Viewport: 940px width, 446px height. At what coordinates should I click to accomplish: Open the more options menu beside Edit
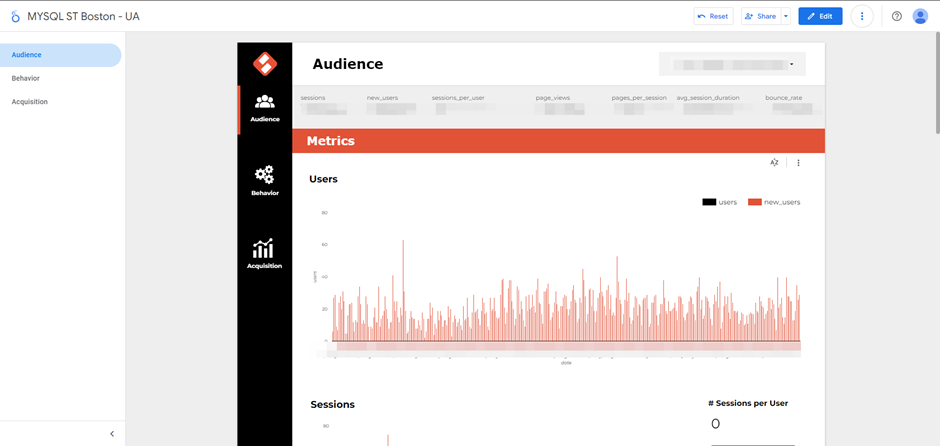point(861,16)
